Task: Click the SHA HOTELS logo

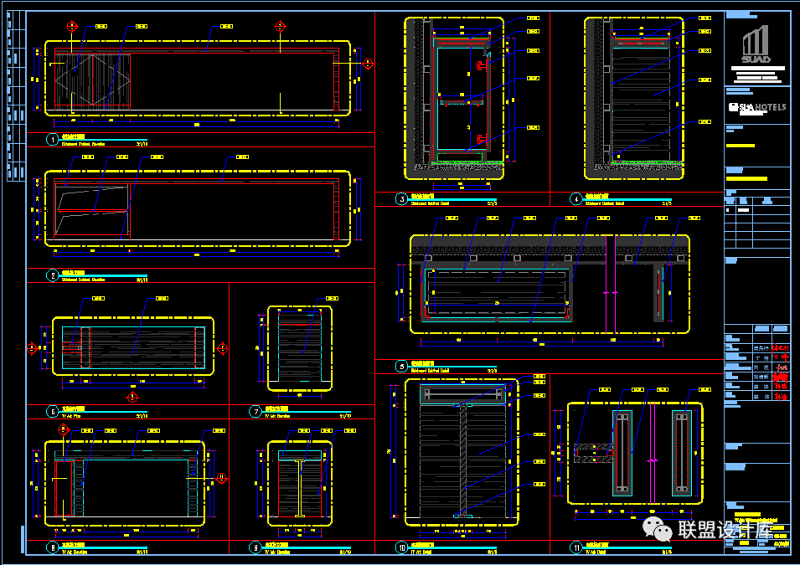Action: tap(758, 108)
